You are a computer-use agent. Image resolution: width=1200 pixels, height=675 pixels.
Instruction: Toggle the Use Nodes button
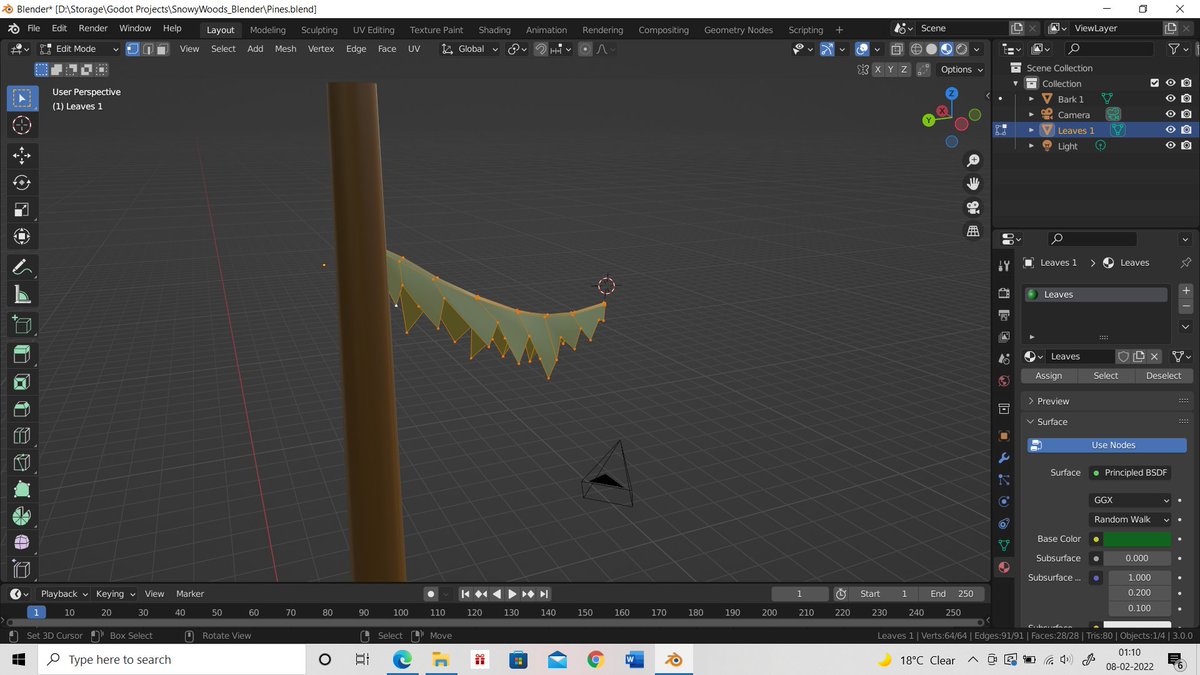pyautogui.click(x=1106, y=445)
